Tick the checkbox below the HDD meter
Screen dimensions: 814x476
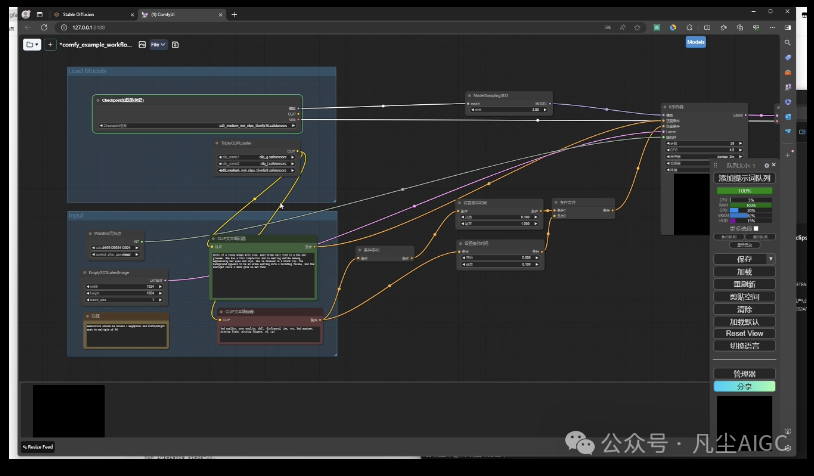coord(756,228)
